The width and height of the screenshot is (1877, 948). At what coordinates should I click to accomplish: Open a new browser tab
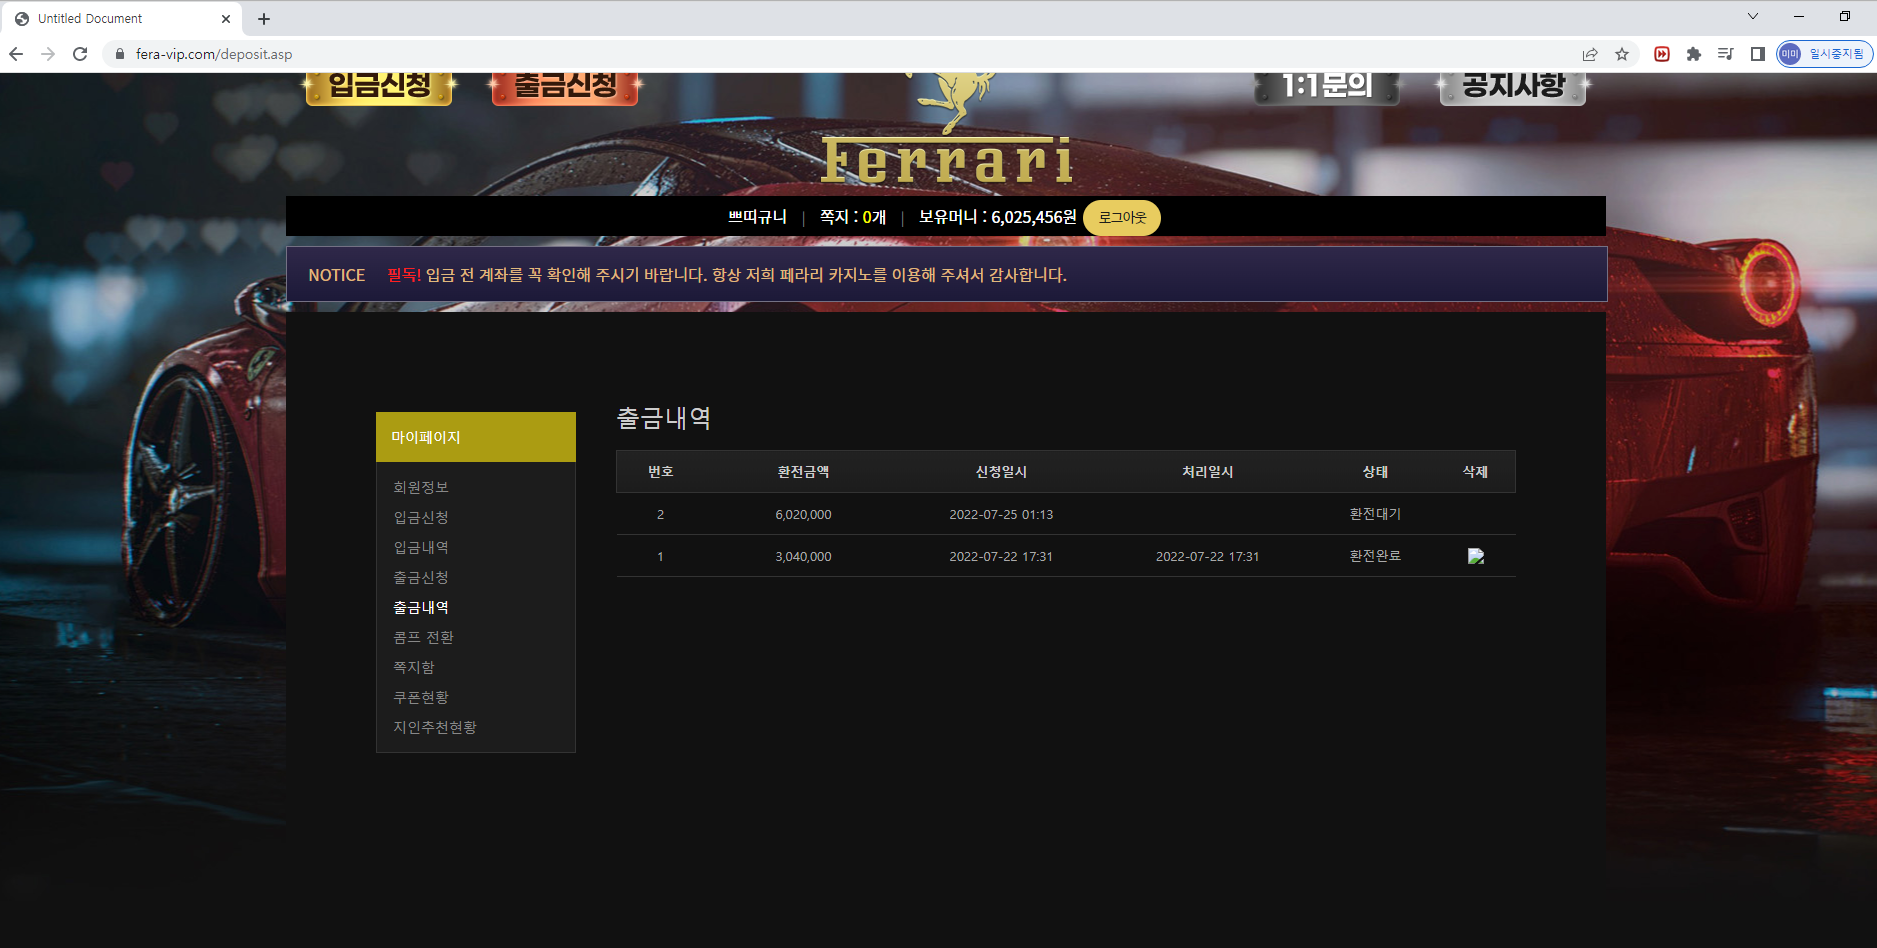264,19
